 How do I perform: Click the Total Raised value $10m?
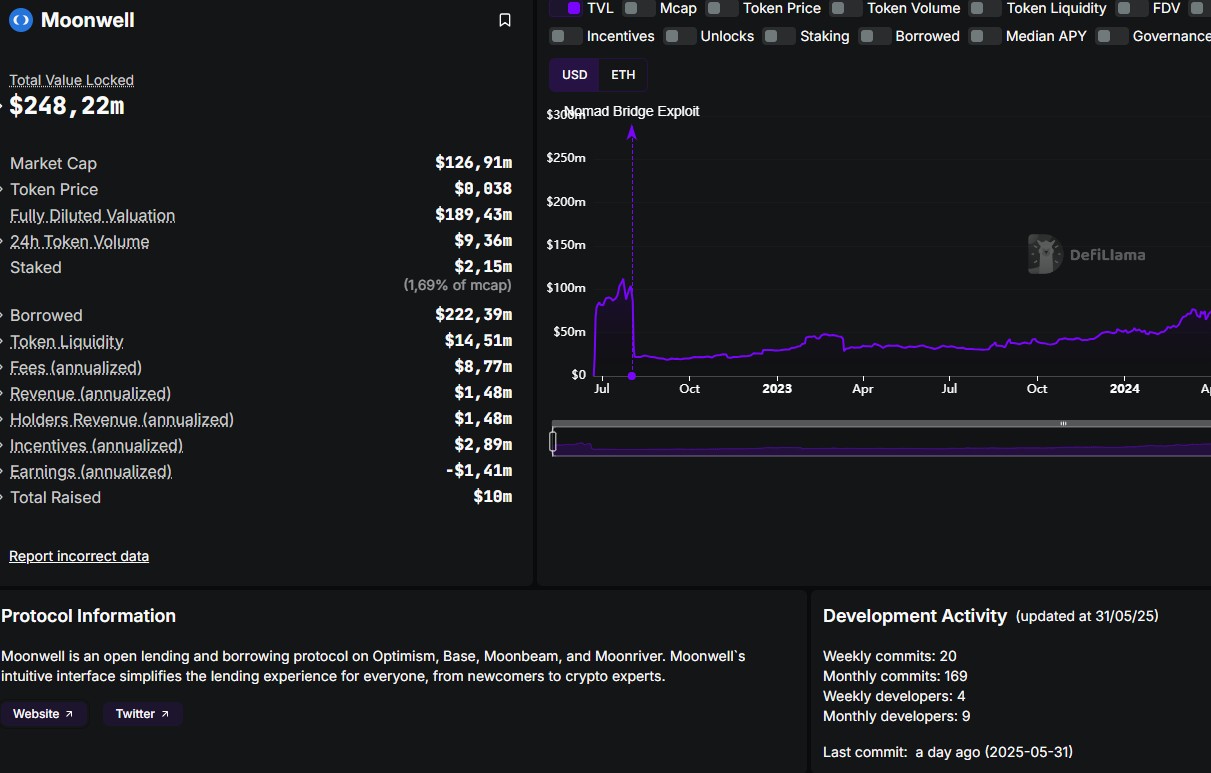pos(492,497)
